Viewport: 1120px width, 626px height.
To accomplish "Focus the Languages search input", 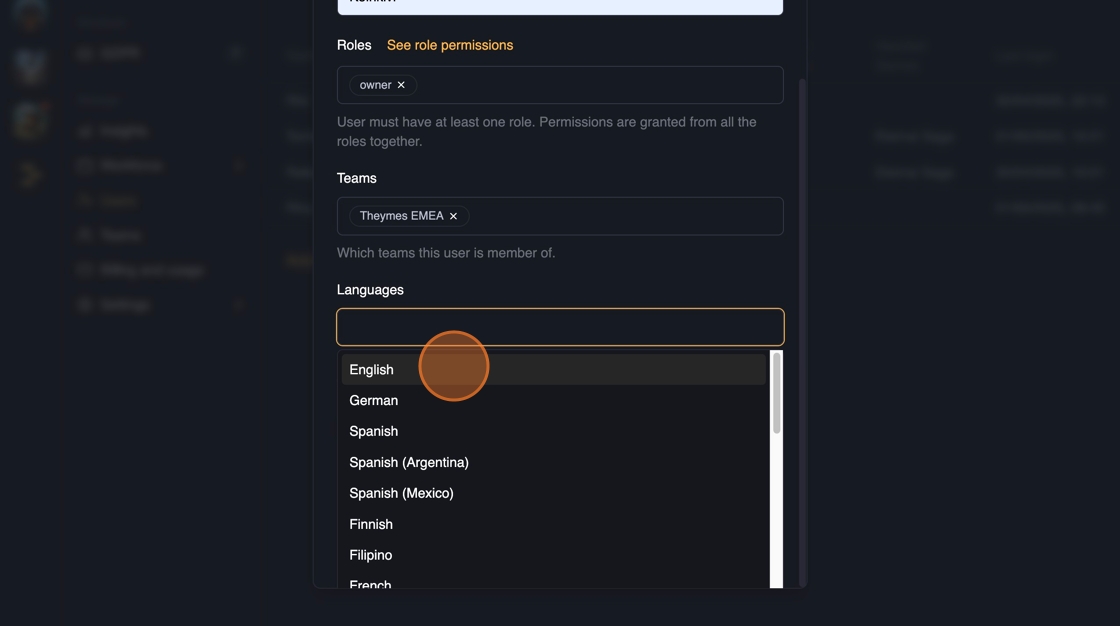I will (560, 327).
